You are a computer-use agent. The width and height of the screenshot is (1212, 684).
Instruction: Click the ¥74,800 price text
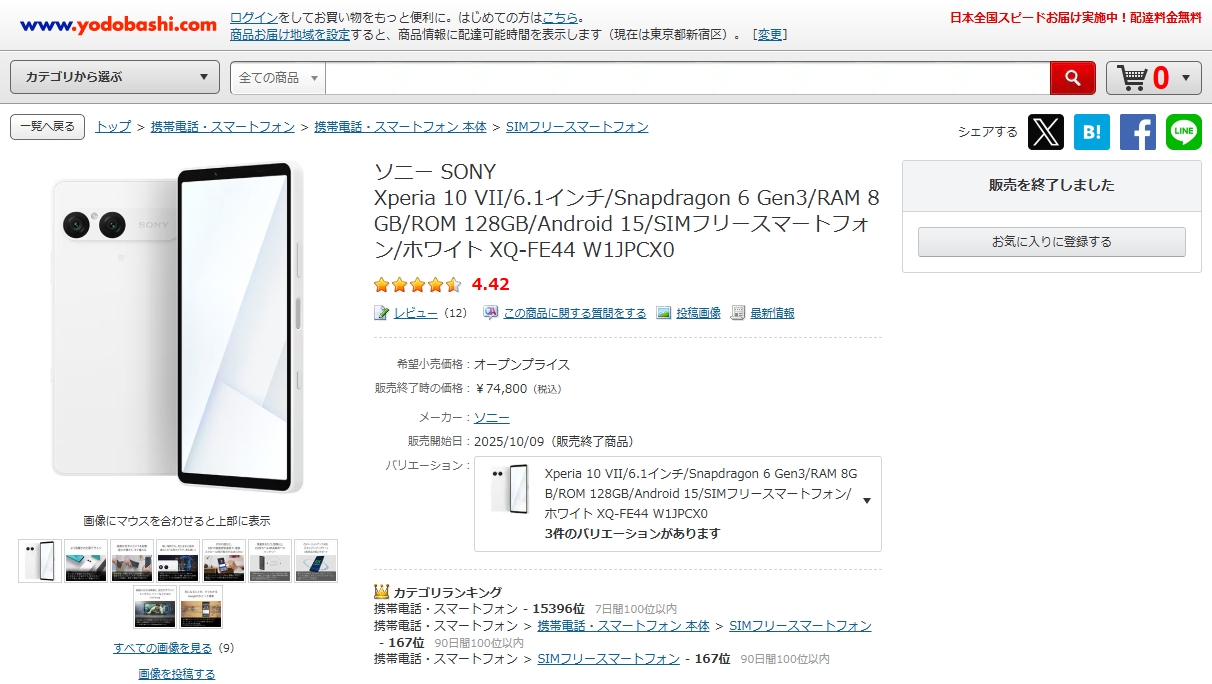coord(502,389)
